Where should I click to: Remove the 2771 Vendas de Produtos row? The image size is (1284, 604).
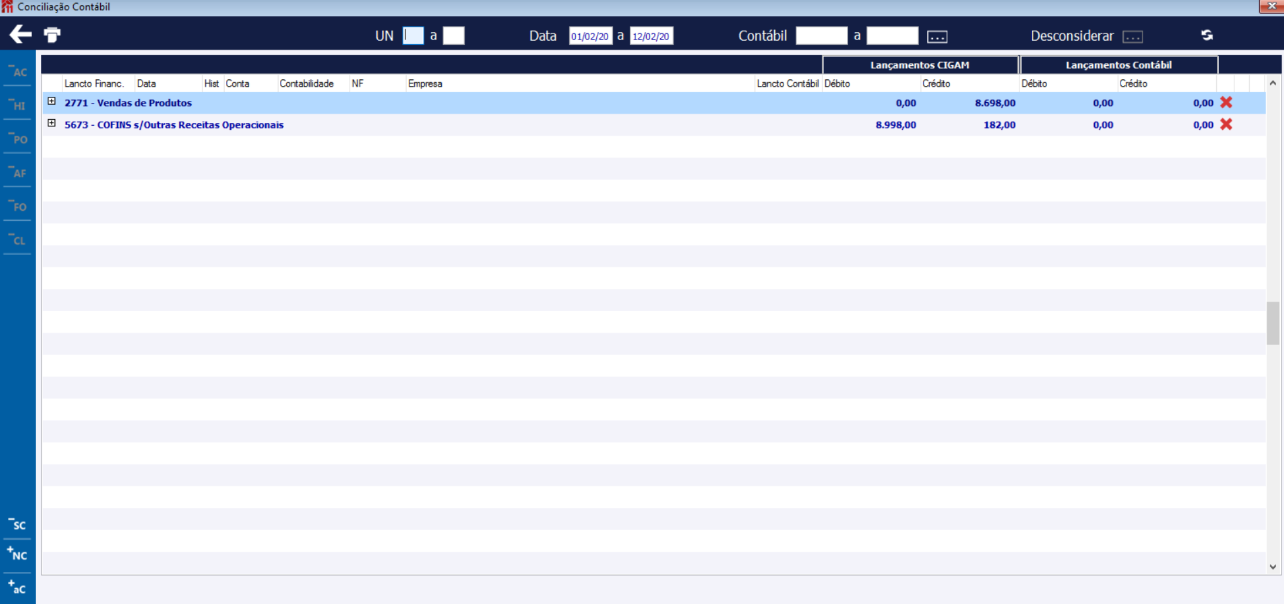pyautogui.click(x=1226, y=102)
